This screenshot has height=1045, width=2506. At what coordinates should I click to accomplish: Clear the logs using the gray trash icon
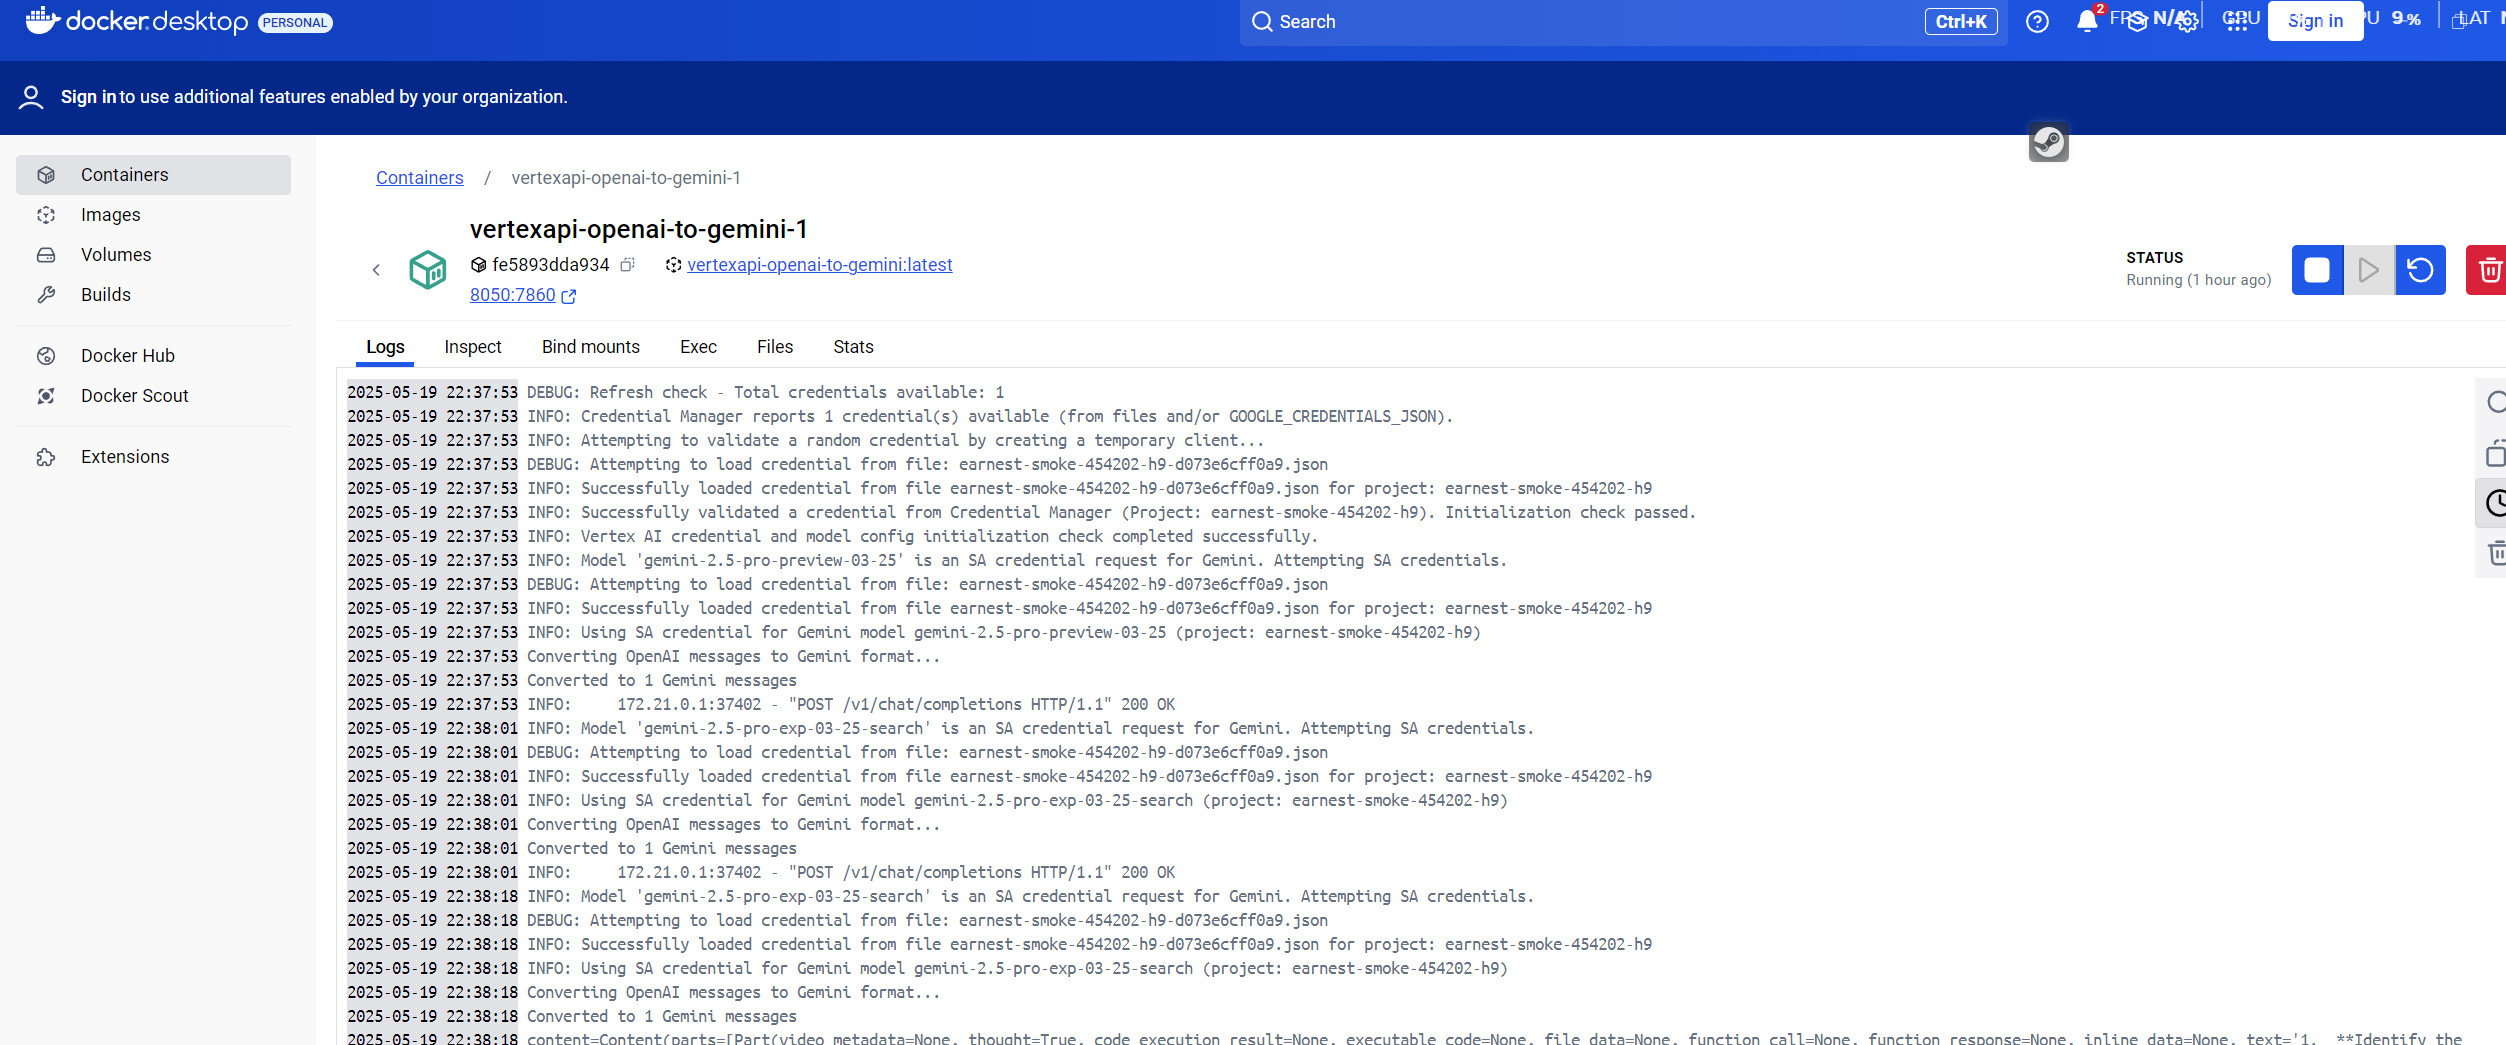pyautogui.click(x=2495, y=553)
